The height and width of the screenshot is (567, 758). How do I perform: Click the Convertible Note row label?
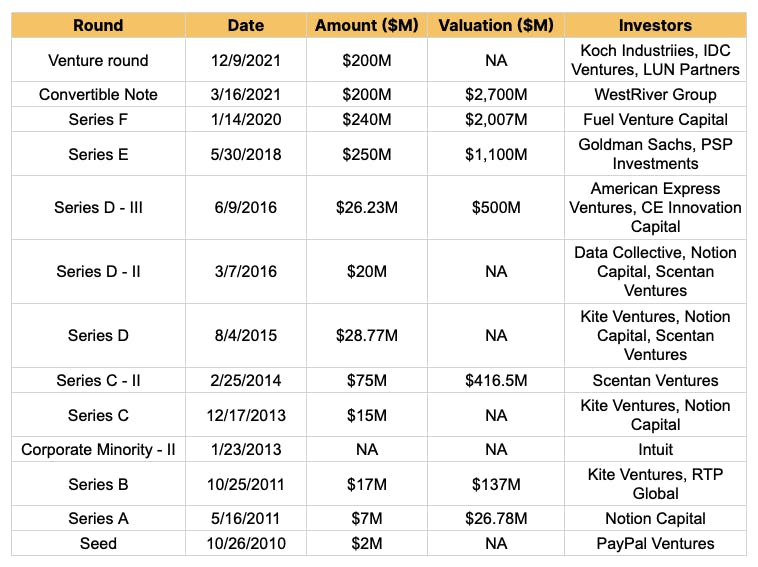(x=98, y=95)
